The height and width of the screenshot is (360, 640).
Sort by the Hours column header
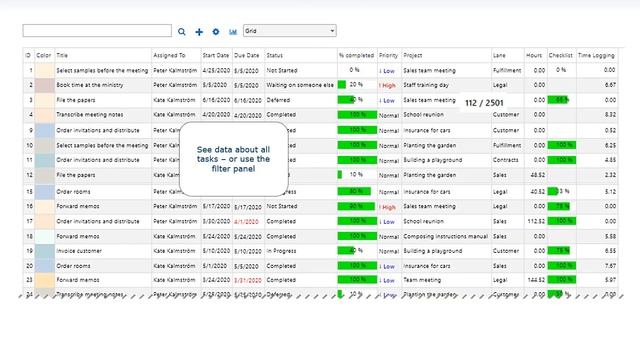534,55
